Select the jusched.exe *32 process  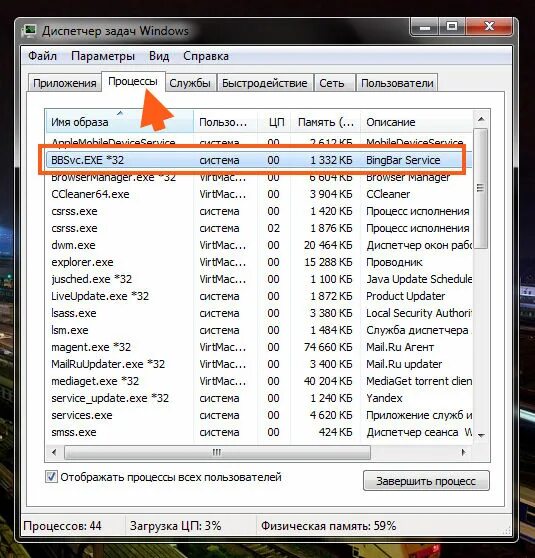point(259,279)
